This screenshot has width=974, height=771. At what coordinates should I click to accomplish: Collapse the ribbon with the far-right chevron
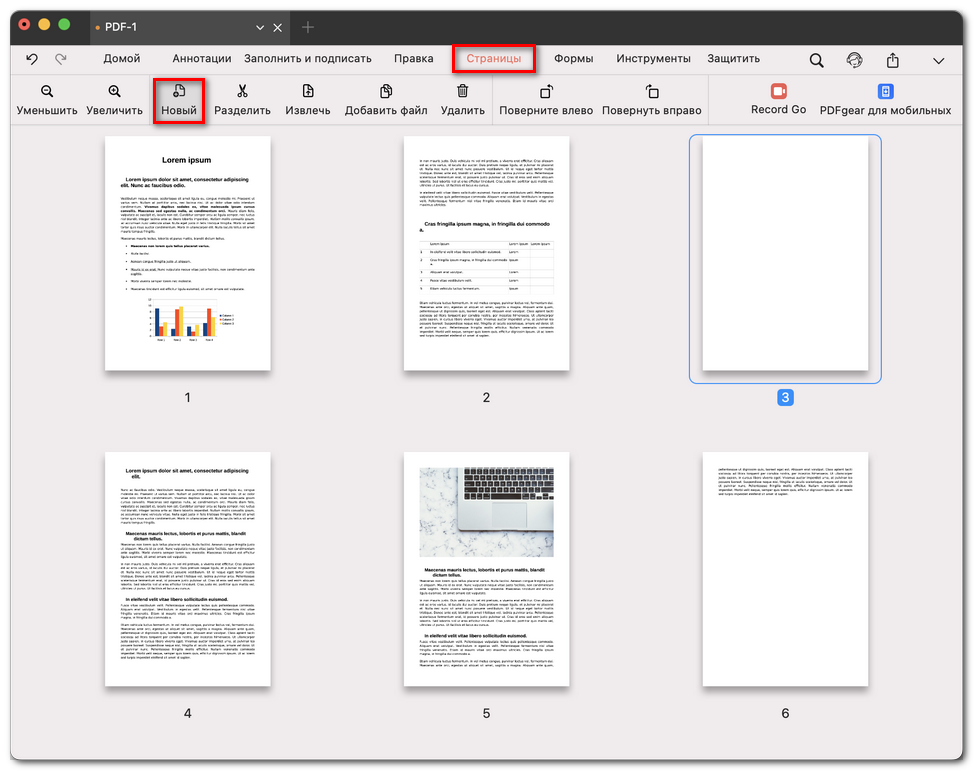coord(938,58)
